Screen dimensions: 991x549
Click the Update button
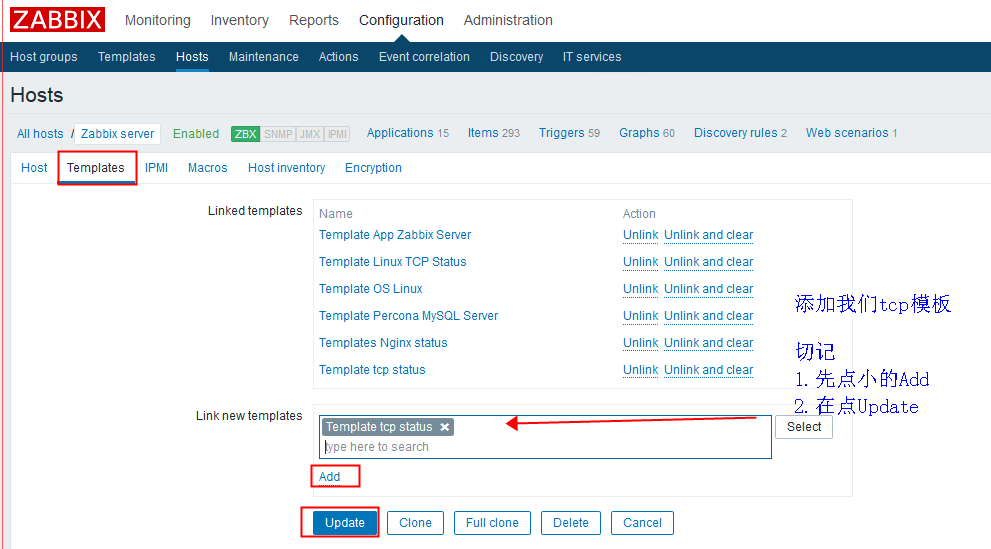345,523
